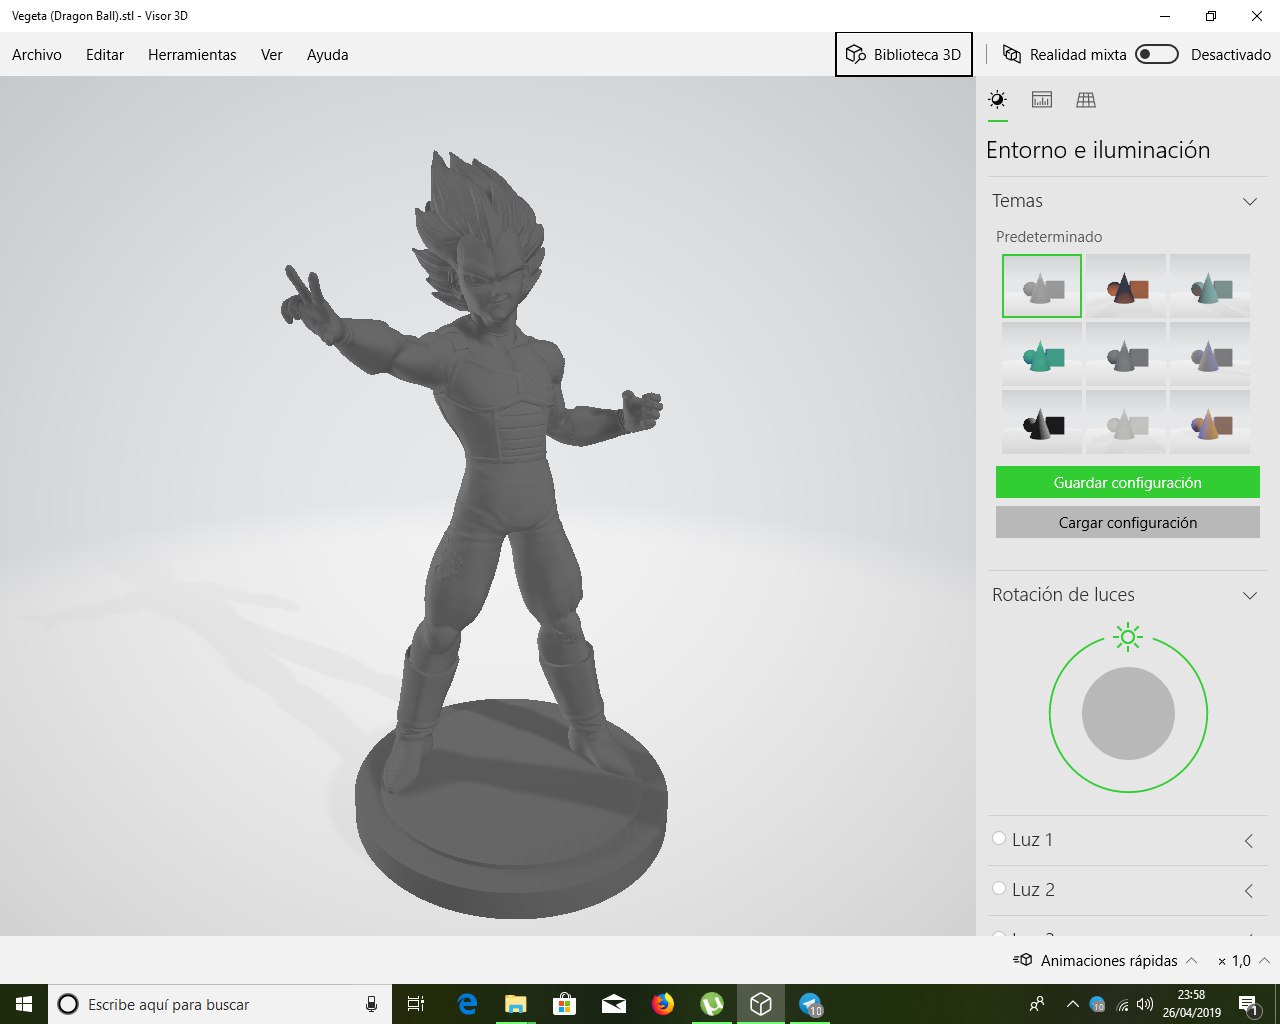
Task: Collapse the Temas section
Action: pos(1249,201)
